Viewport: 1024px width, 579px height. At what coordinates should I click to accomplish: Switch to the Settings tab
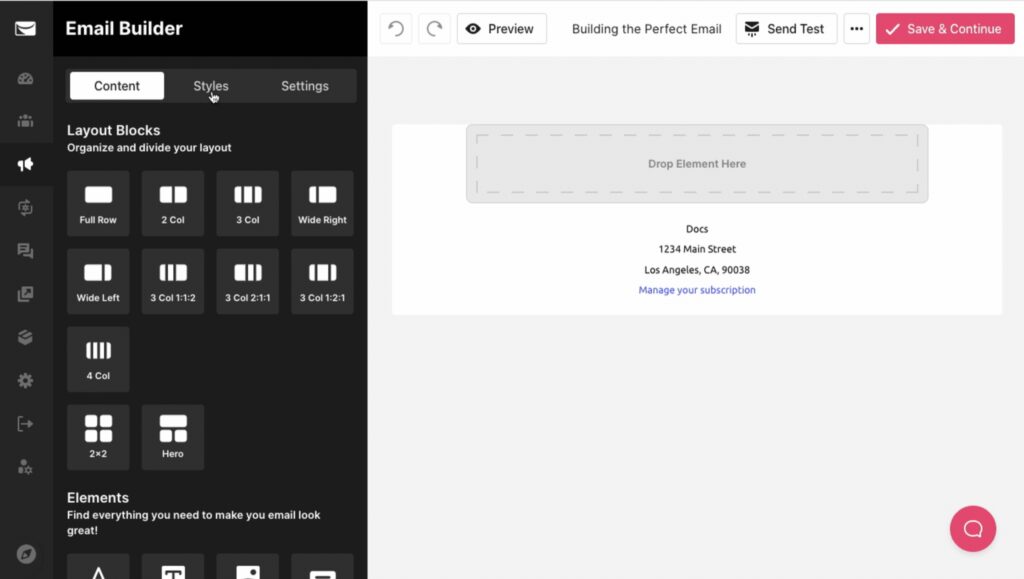[304, 86]
